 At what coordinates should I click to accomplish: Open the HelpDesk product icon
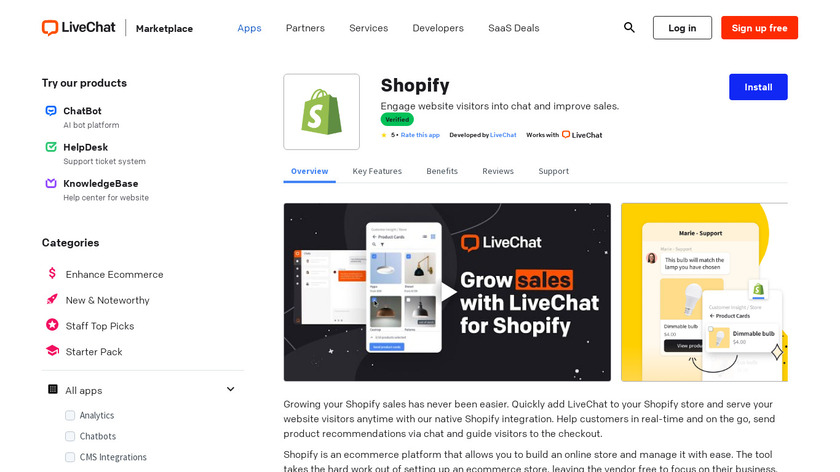point(51,147)
